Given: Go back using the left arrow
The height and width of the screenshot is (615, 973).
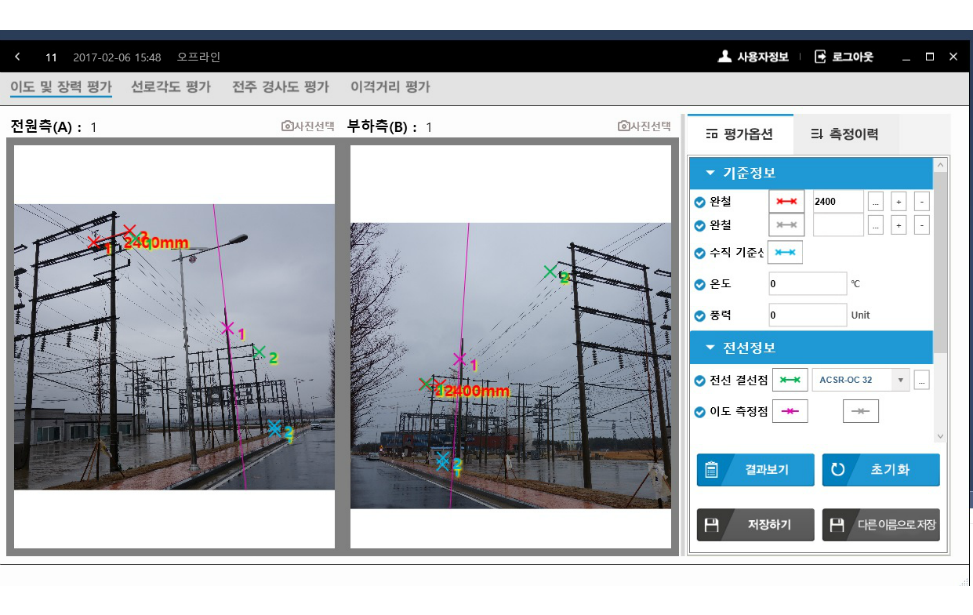Looking at the screenshot, I should pyautogui.click(x=18, y=57).
